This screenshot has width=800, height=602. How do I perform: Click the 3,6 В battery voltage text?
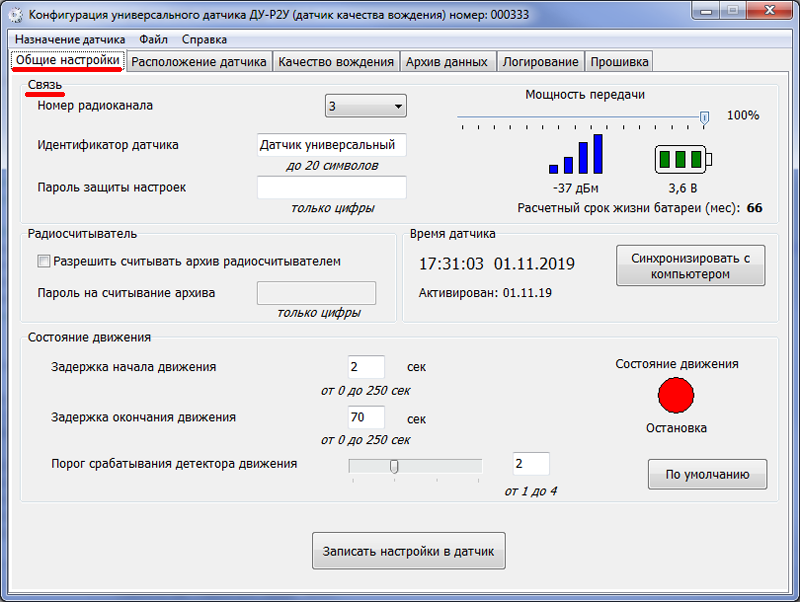coord(683,188)
